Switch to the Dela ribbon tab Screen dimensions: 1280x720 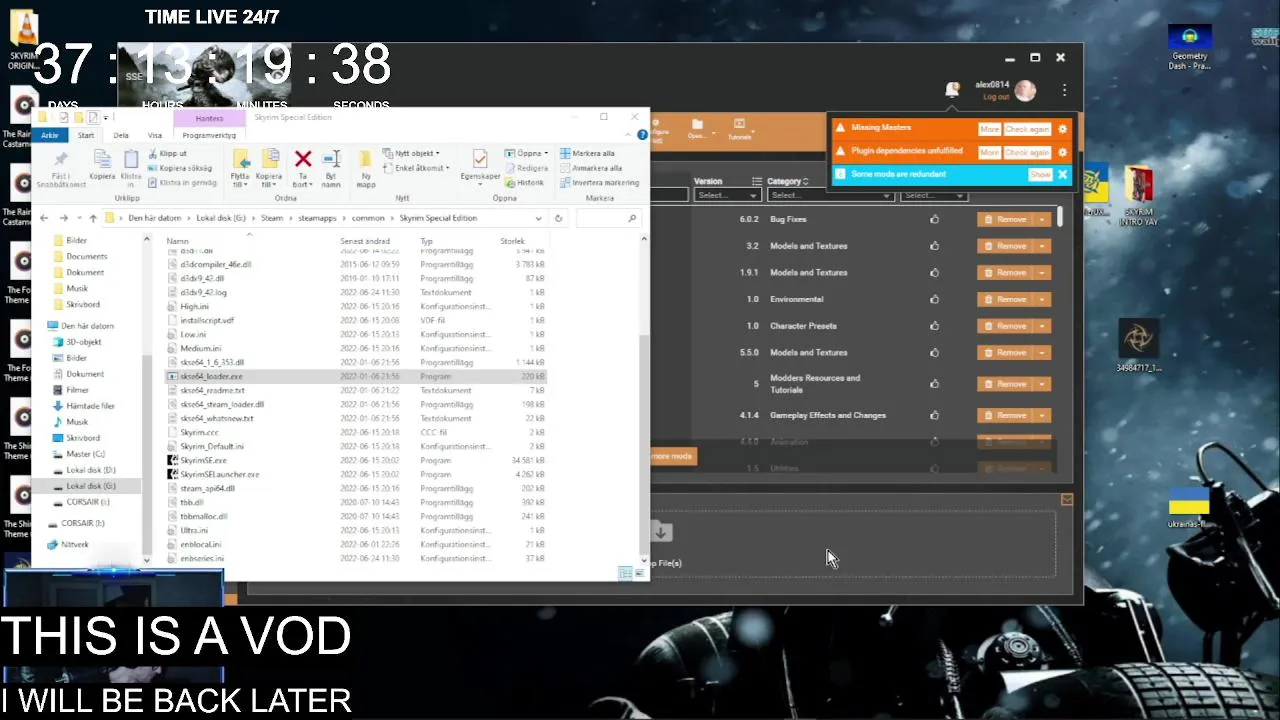pos(121,135)
